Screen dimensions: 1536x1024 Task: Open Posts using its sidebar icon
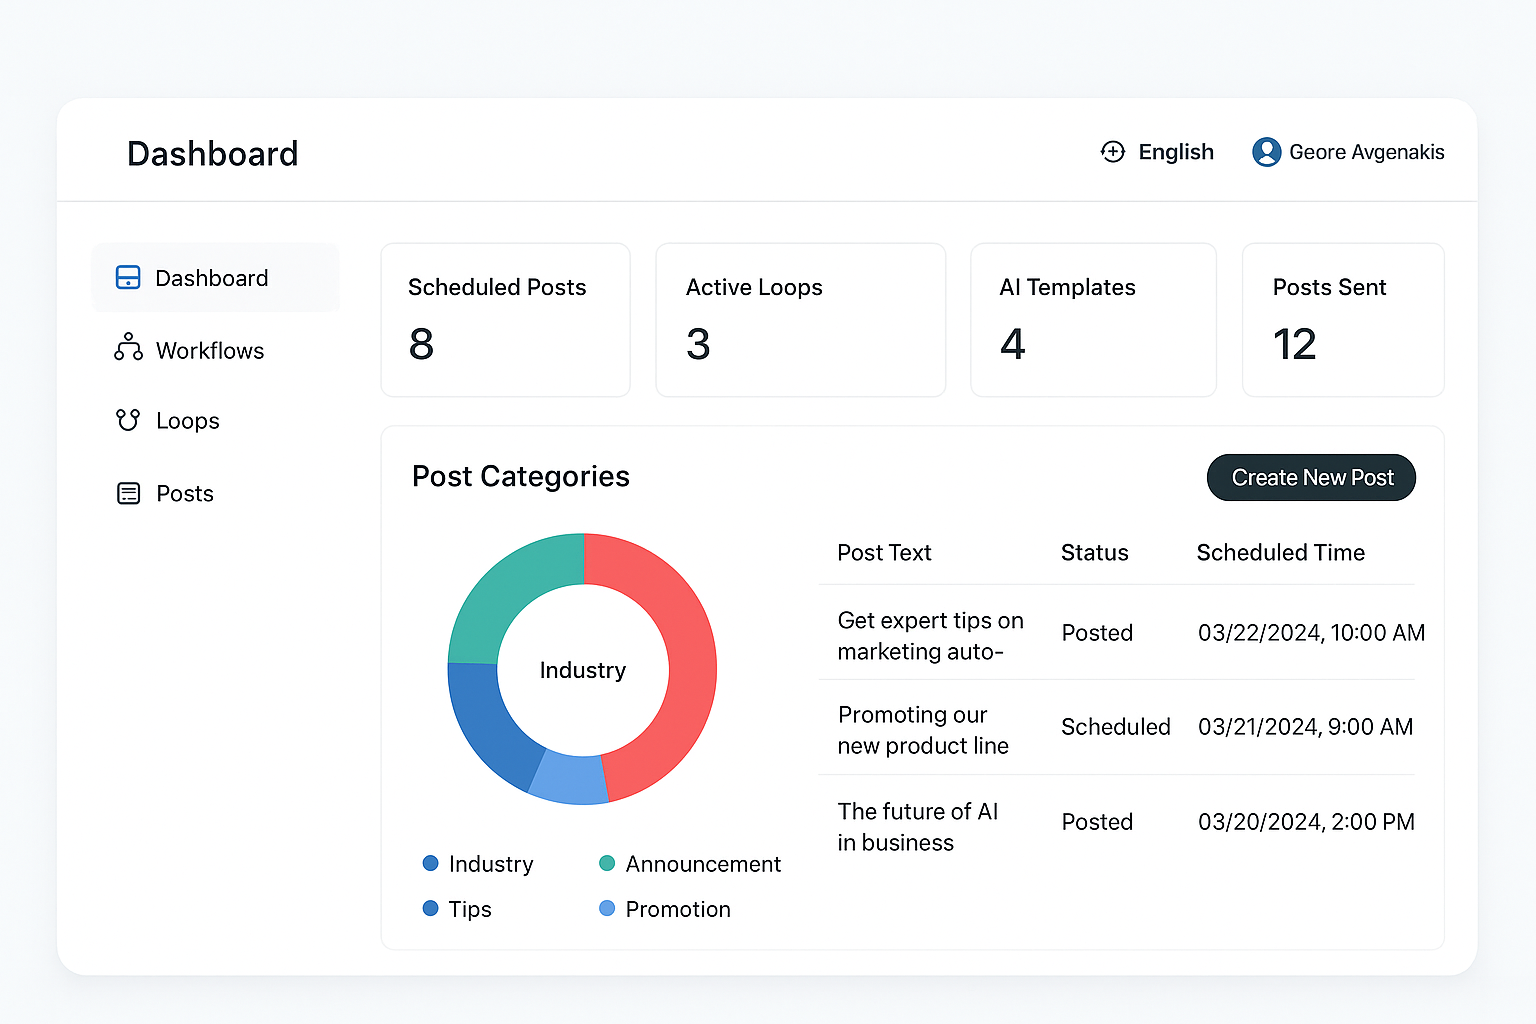point(128,493)
